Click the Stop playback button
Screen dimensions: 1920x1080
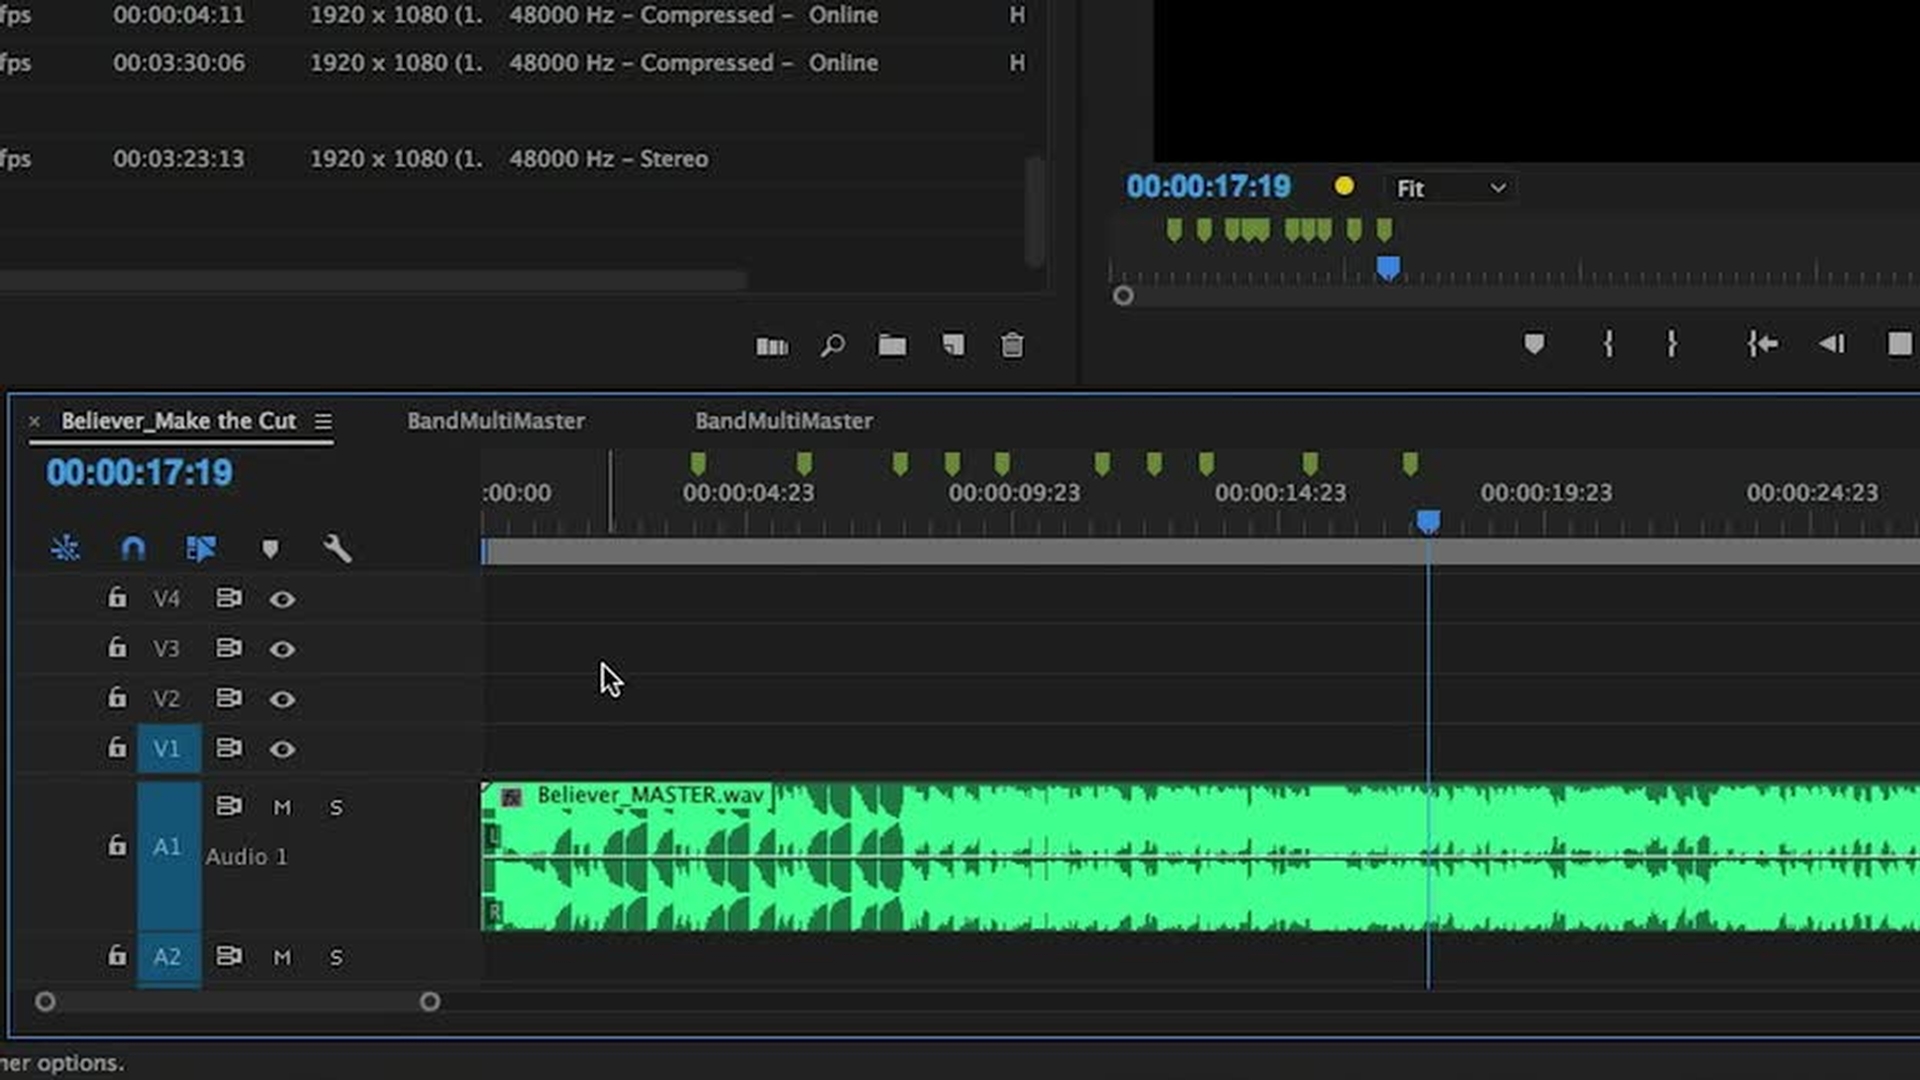point(1899,344)
